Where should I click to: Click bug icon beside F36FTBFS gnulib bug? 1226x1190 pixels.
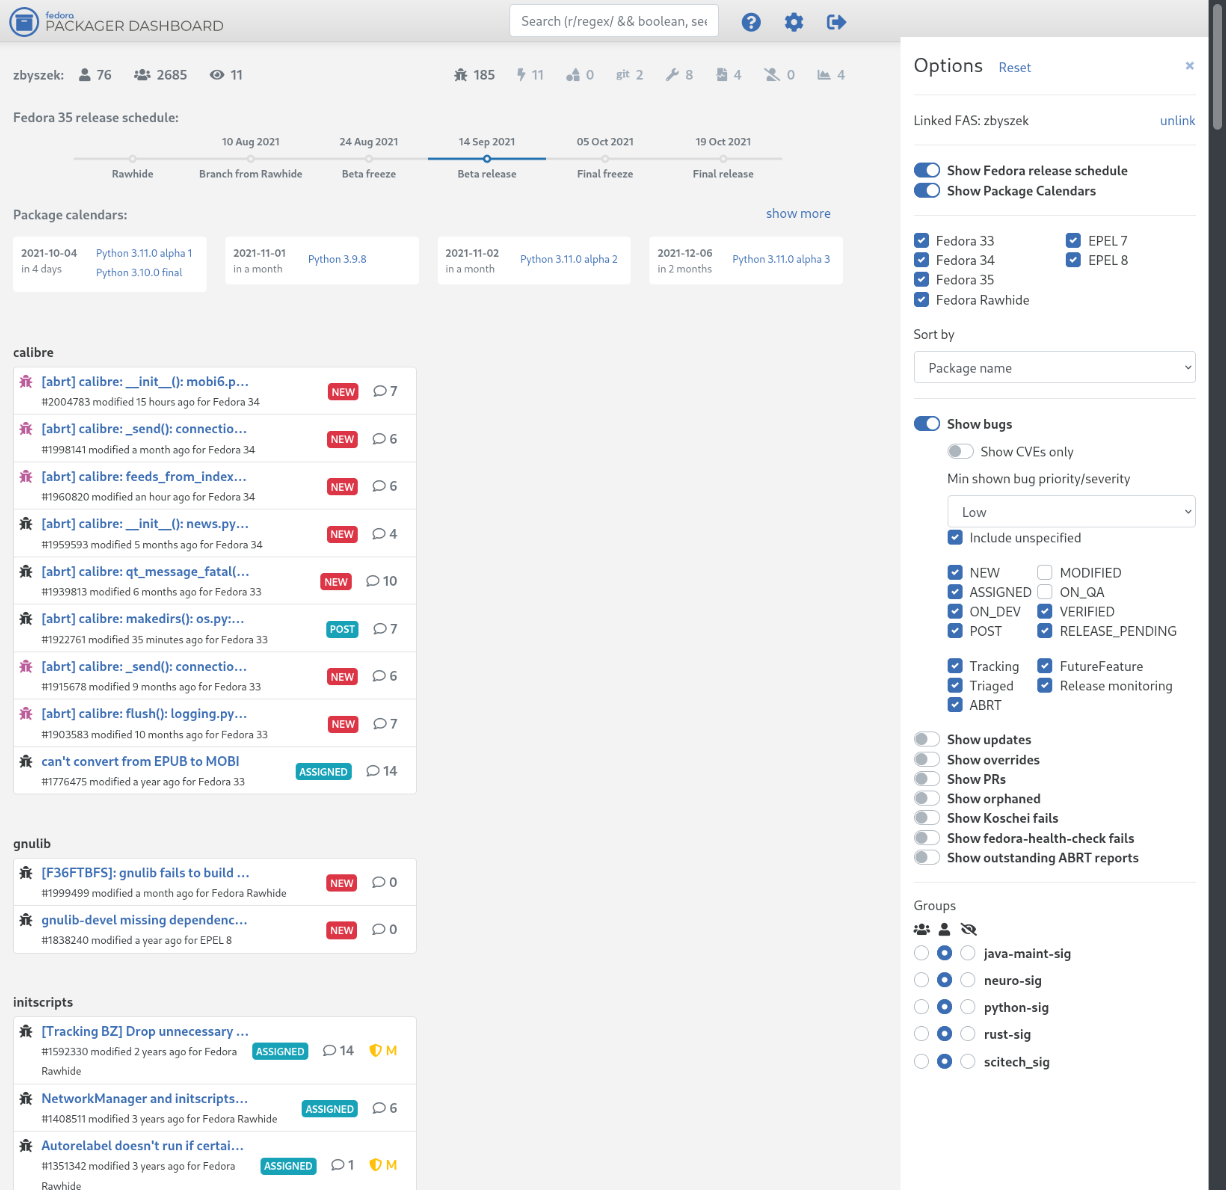click(26, 873)
